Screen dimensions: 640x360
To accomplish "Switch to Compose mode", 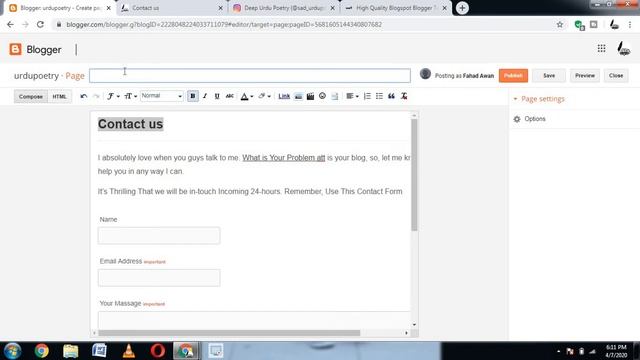I will [31, 97].
